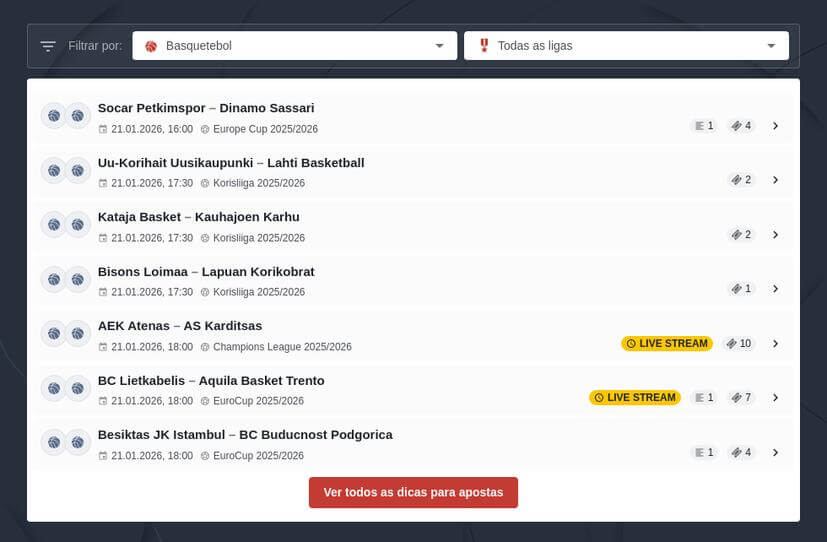Click Ver todos as dicas para apostas button

tap(413, 493)
